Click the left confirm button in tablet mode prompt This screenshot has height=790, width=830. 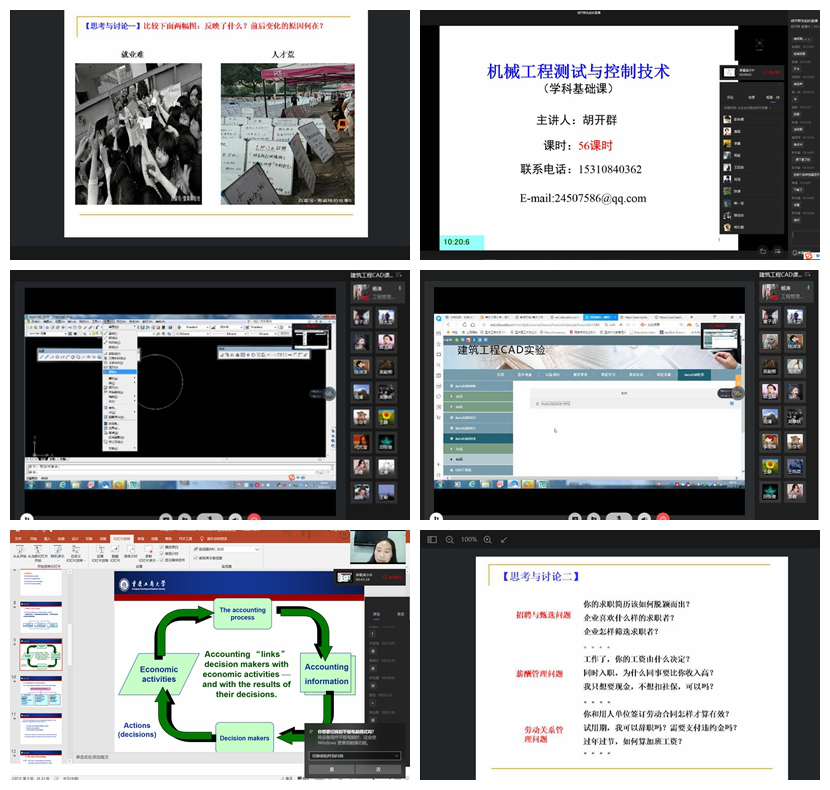(x=331, y=769)
